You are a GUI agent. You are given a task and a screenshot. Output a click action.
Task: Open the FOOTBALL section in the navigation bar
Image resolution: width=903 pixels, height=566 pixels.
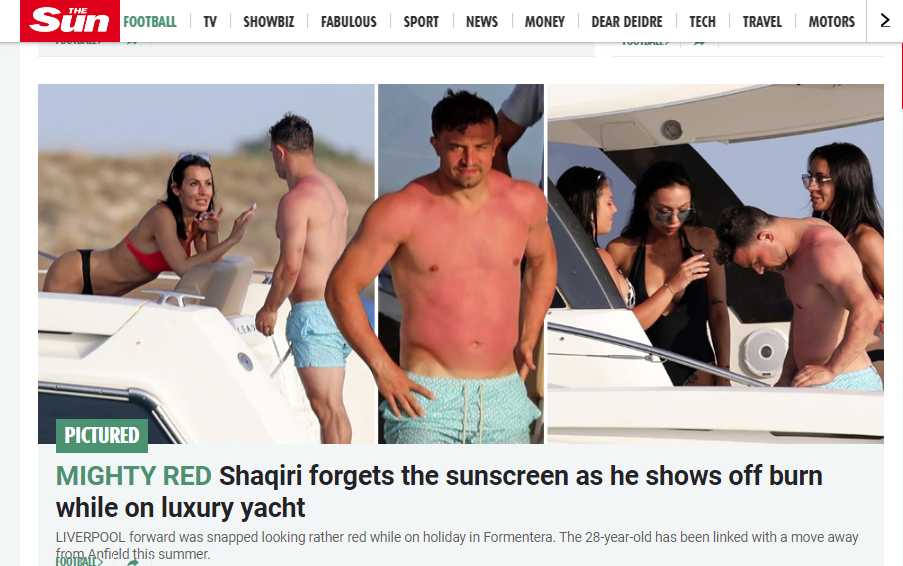coord(150,22)
